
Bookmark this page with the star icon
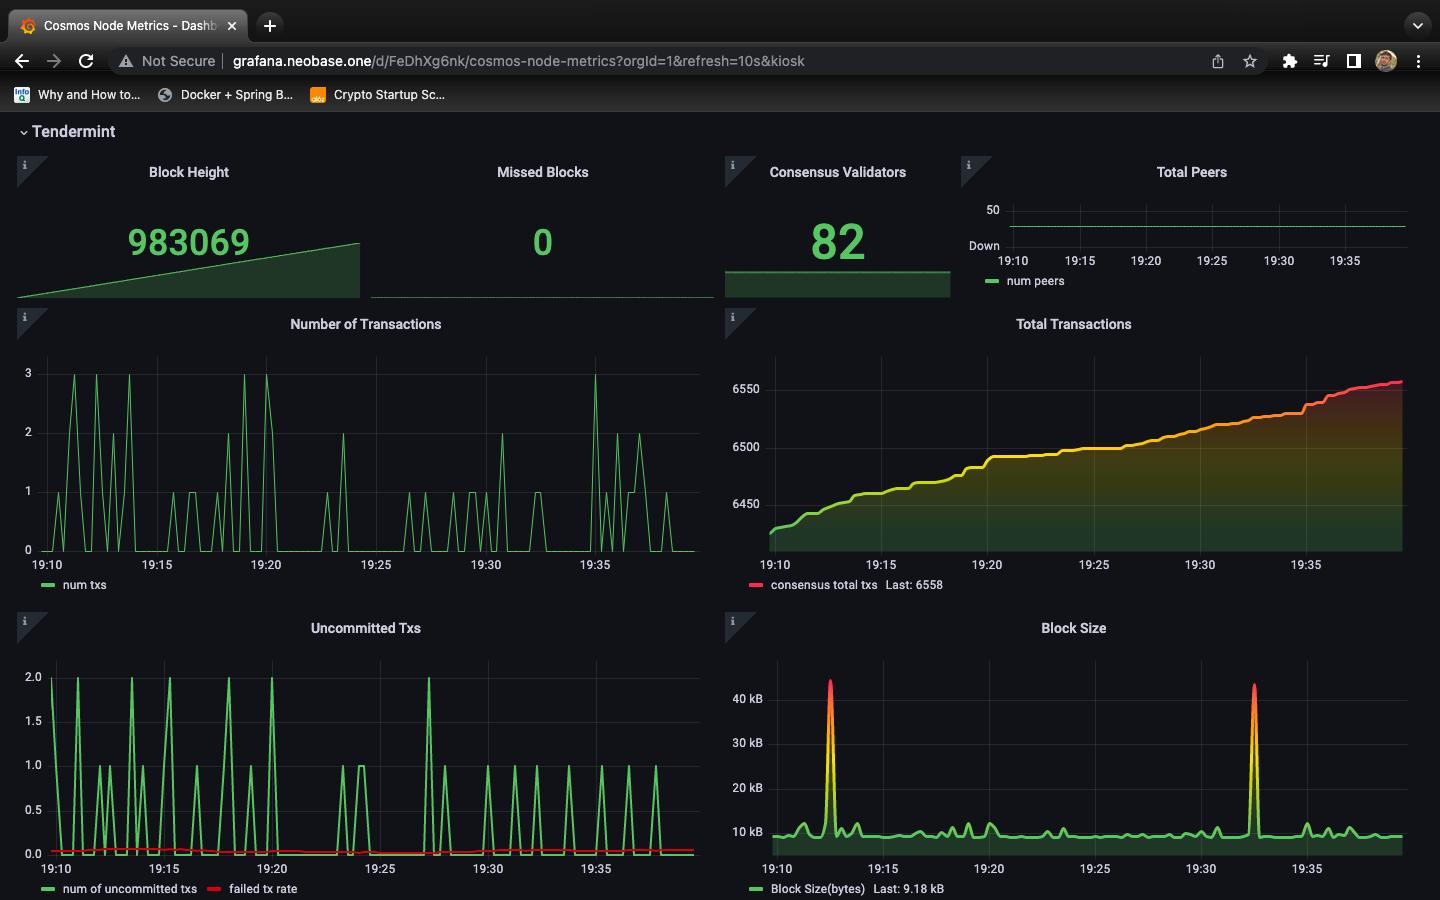point(1250,61)
